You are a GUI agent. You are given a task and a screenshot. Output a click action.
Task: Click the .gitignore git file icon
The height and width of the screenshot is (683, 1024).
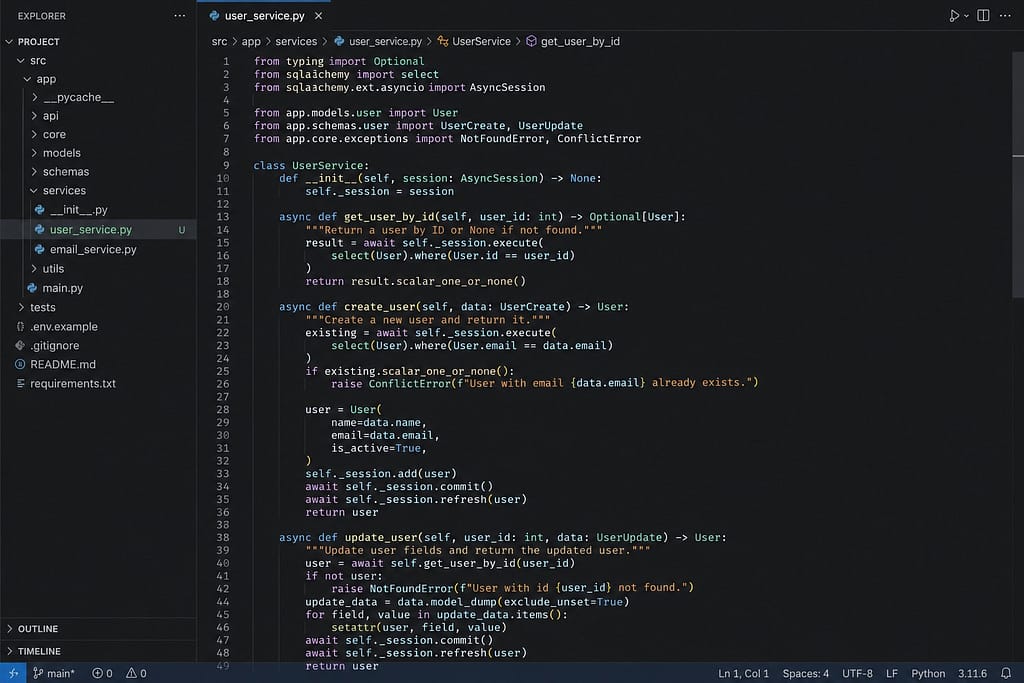[20, 345]
